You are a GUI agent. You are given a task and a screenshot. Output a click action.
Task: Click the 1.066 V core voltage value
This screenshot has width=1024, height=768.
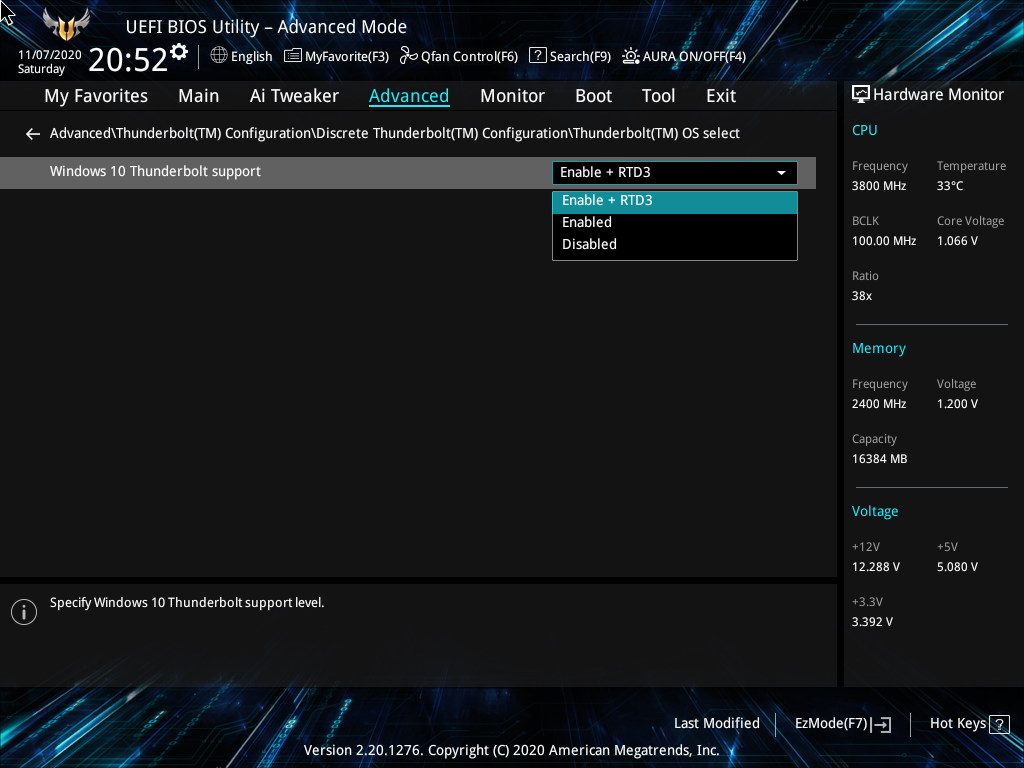[957, 241]
